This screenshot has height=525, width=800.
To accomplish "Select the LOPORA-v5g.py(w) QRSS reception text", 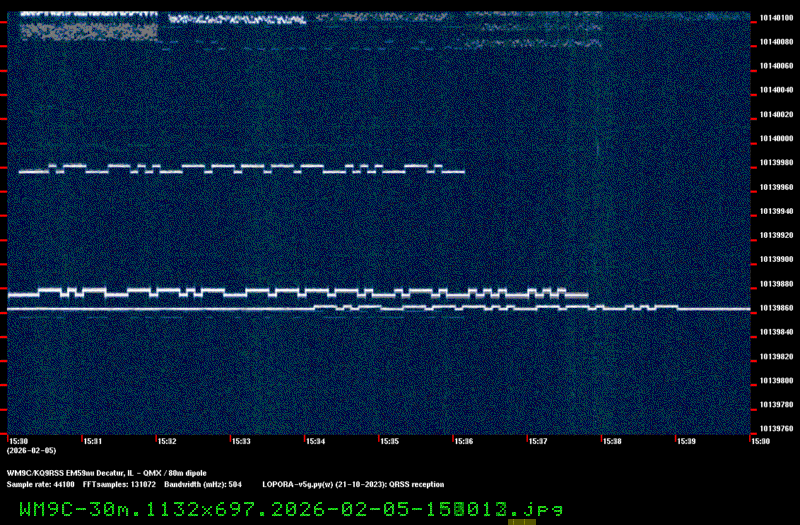I will click(353, 485).
